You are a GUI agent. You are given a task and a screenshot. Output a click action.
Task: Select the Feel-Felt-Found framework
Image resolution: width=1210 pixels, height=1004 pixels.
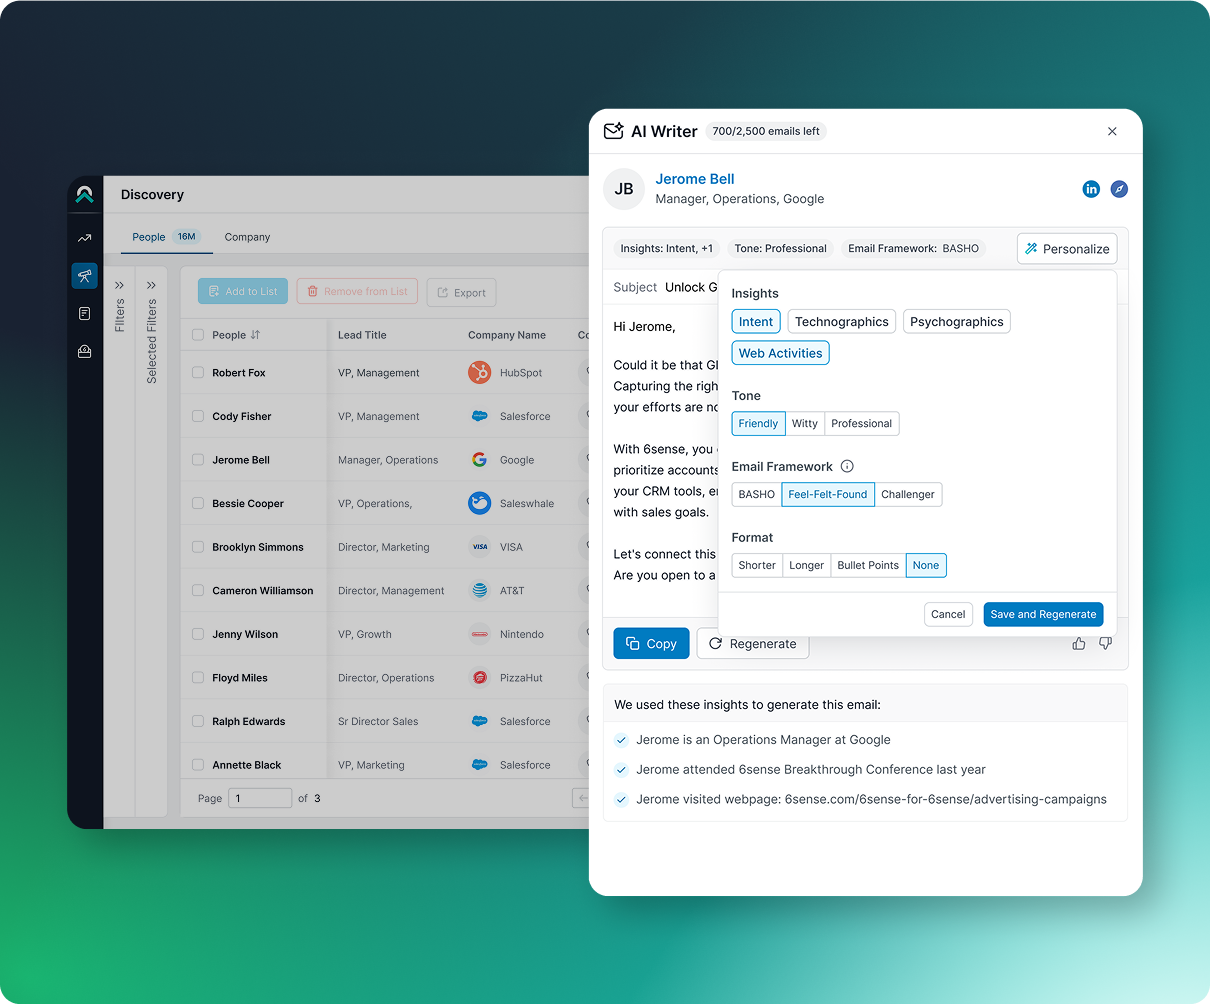828,495
